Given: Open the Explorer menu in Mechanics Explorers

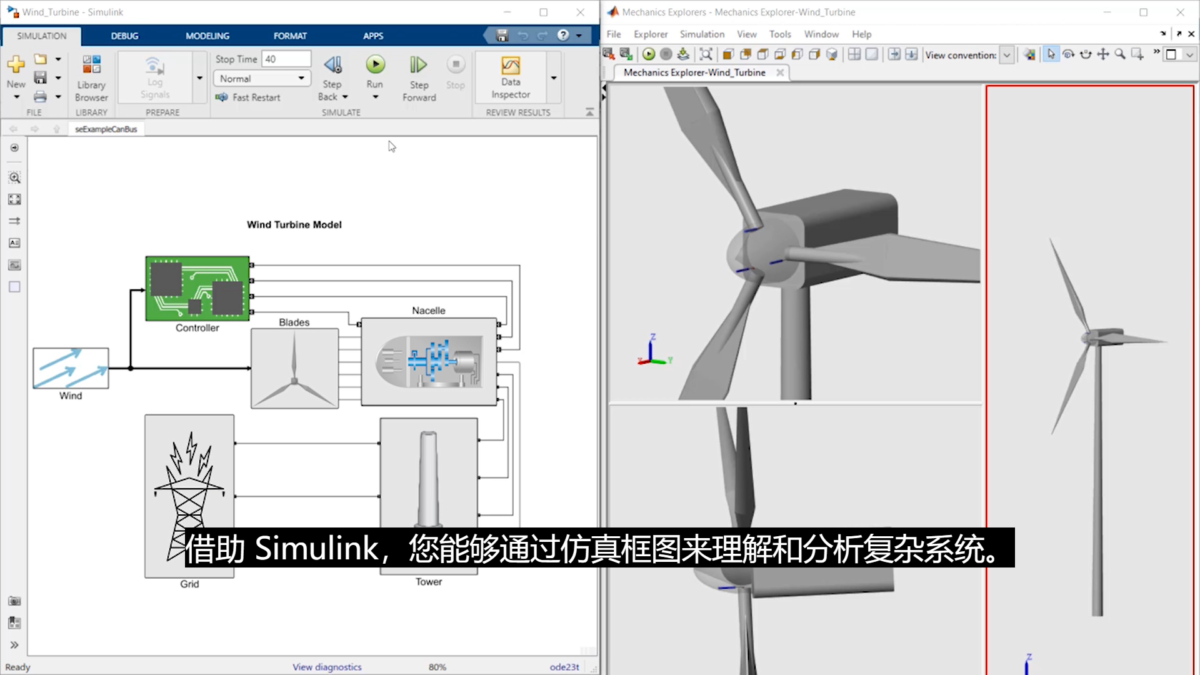Looking at the screenshot, I should pos(650,34).
